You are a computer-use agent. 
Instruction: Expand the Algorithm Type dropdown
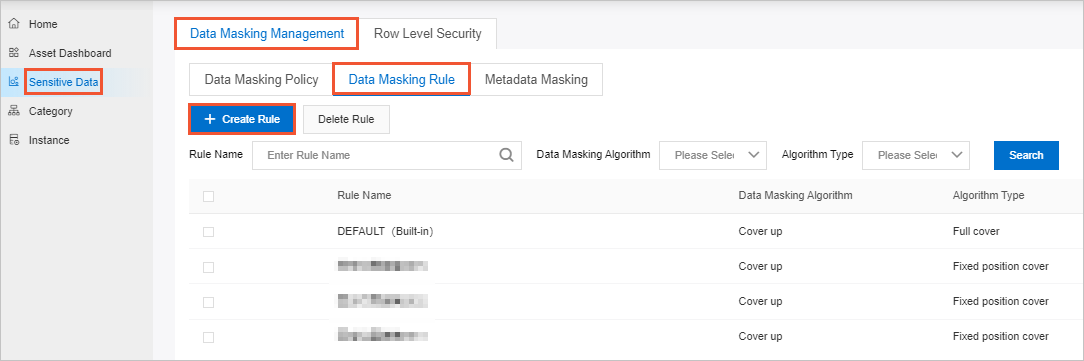point(916,155)
